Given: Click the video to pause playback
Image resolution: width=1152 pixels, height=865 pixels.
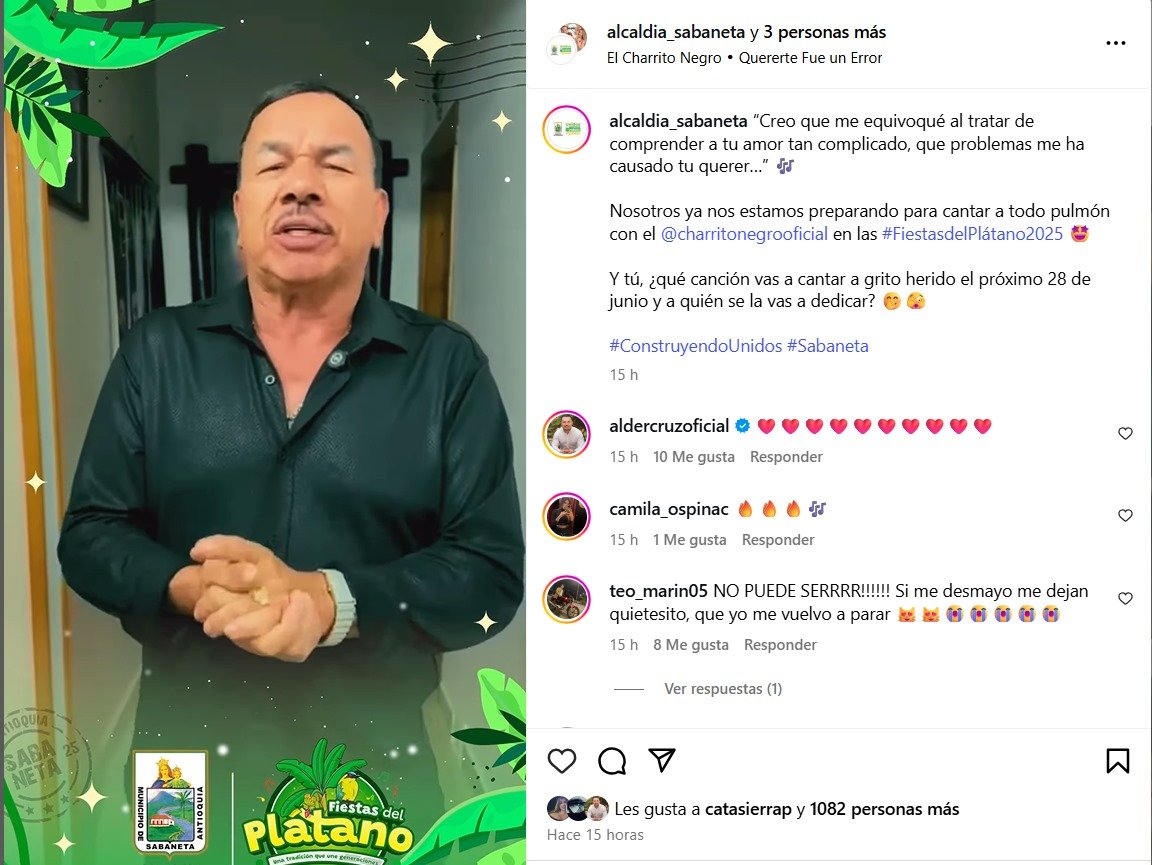Looking at the screenshot, I should pos(264,432).
